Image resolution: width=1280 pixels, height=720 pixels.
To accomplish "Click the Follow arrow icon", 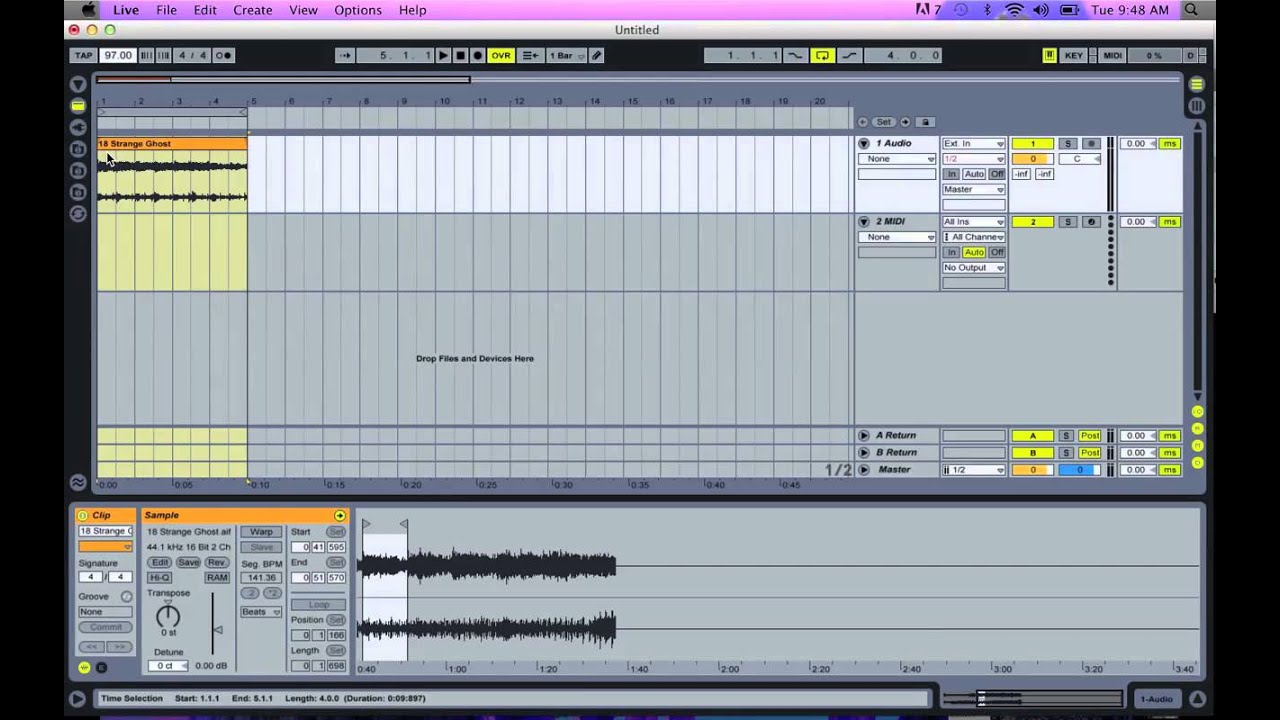I will coord(345,55).
